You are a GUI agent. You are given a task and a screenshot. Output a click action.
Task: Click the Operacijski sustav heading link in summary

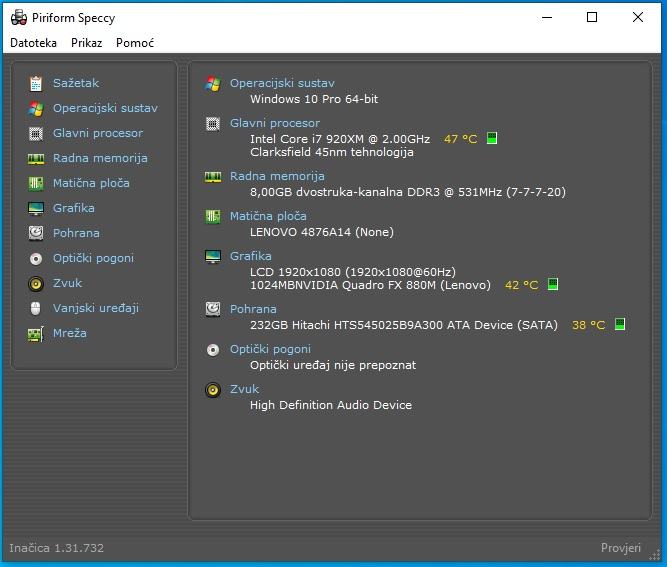point(282,83)
